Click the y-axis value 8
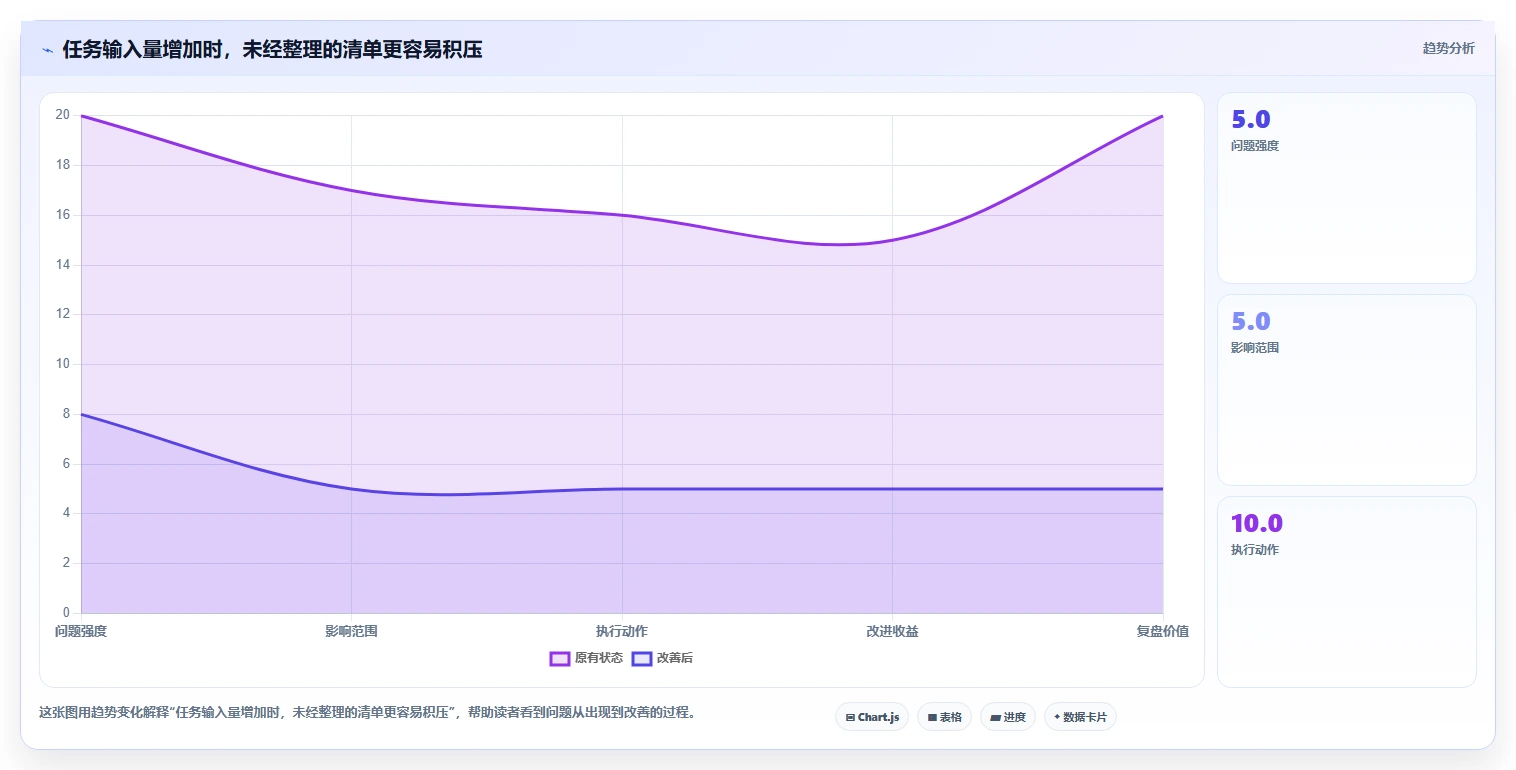This screenshot has width=1516, height=770. 66,414
